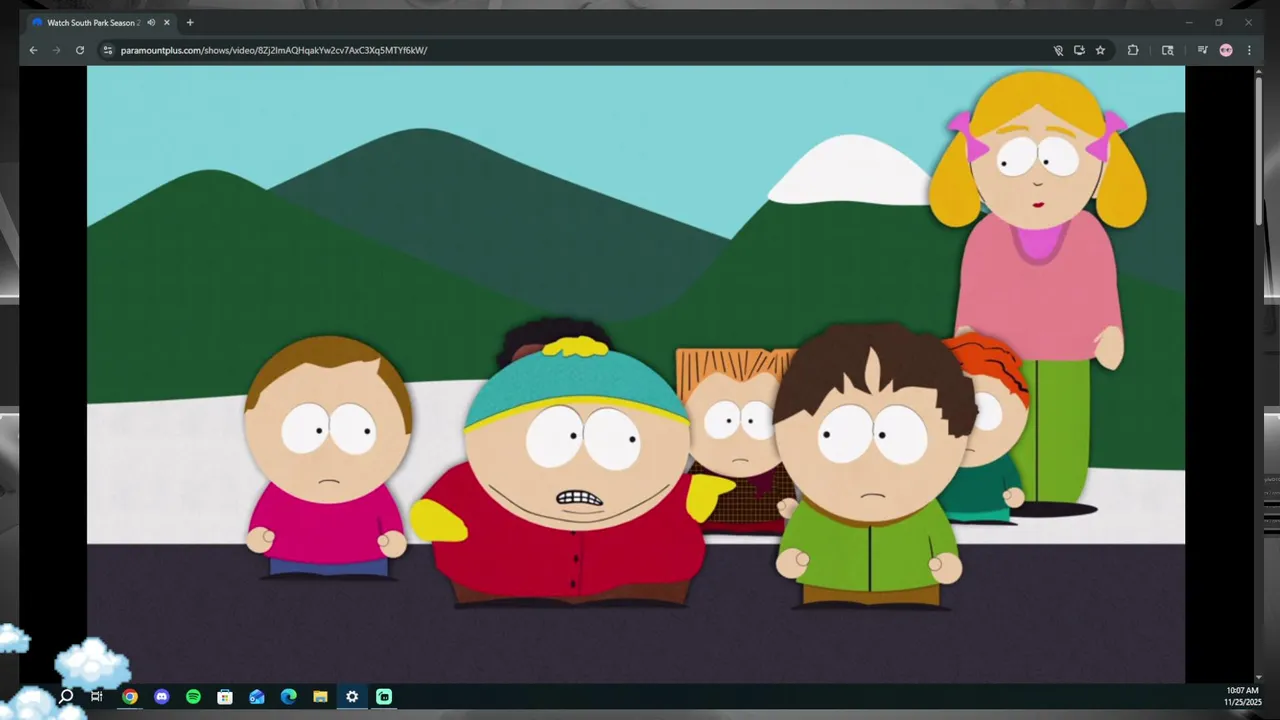Close the Watch South Park tab
Viewport: 1280px width, 720px height.
(167, 22)
